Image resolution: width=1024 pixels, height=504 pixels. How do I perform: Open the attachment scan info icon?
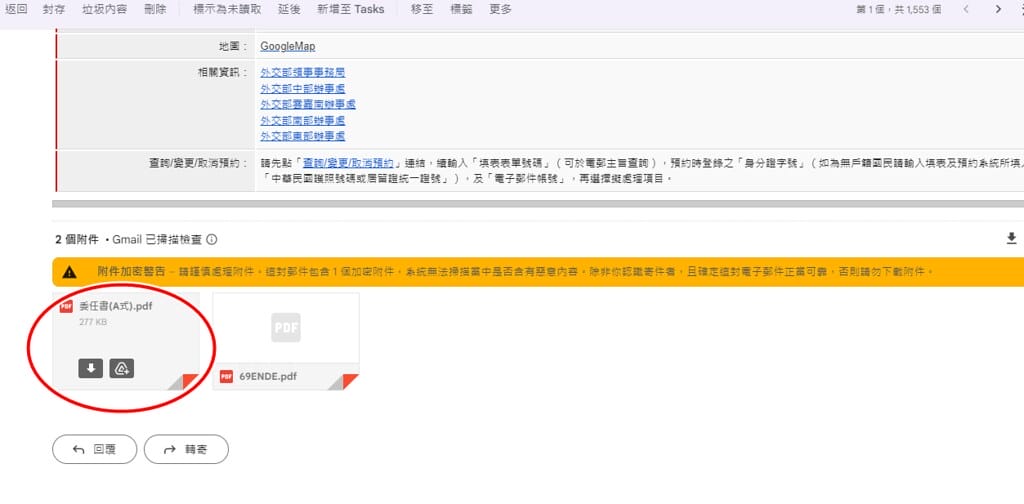212,240
